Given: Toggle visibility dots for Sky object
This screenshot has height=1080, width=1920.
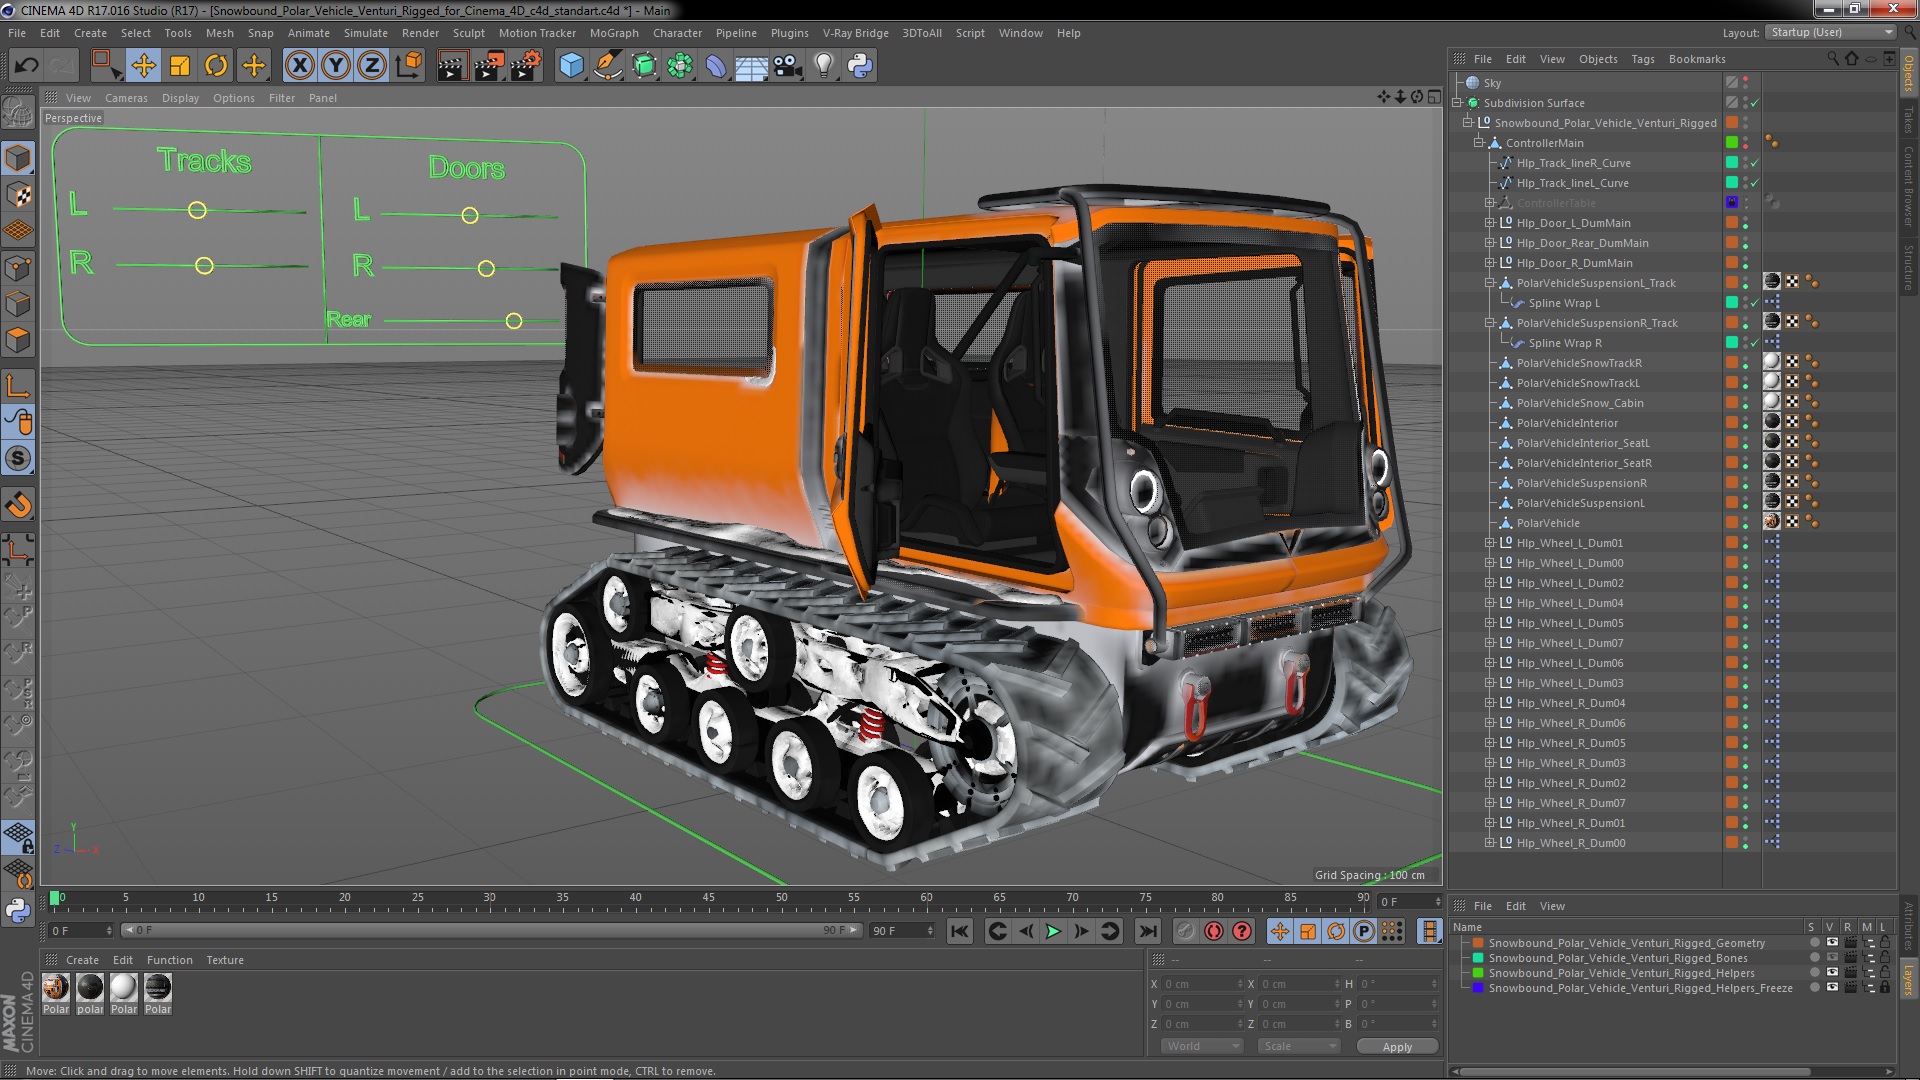Looking at the screenshot, I should 1746,83.
